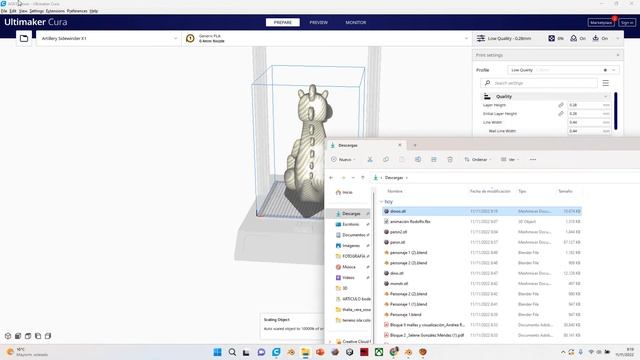Add a new Explorer tab
This screenshot has height=360, width=640.
tap(415, 145)
